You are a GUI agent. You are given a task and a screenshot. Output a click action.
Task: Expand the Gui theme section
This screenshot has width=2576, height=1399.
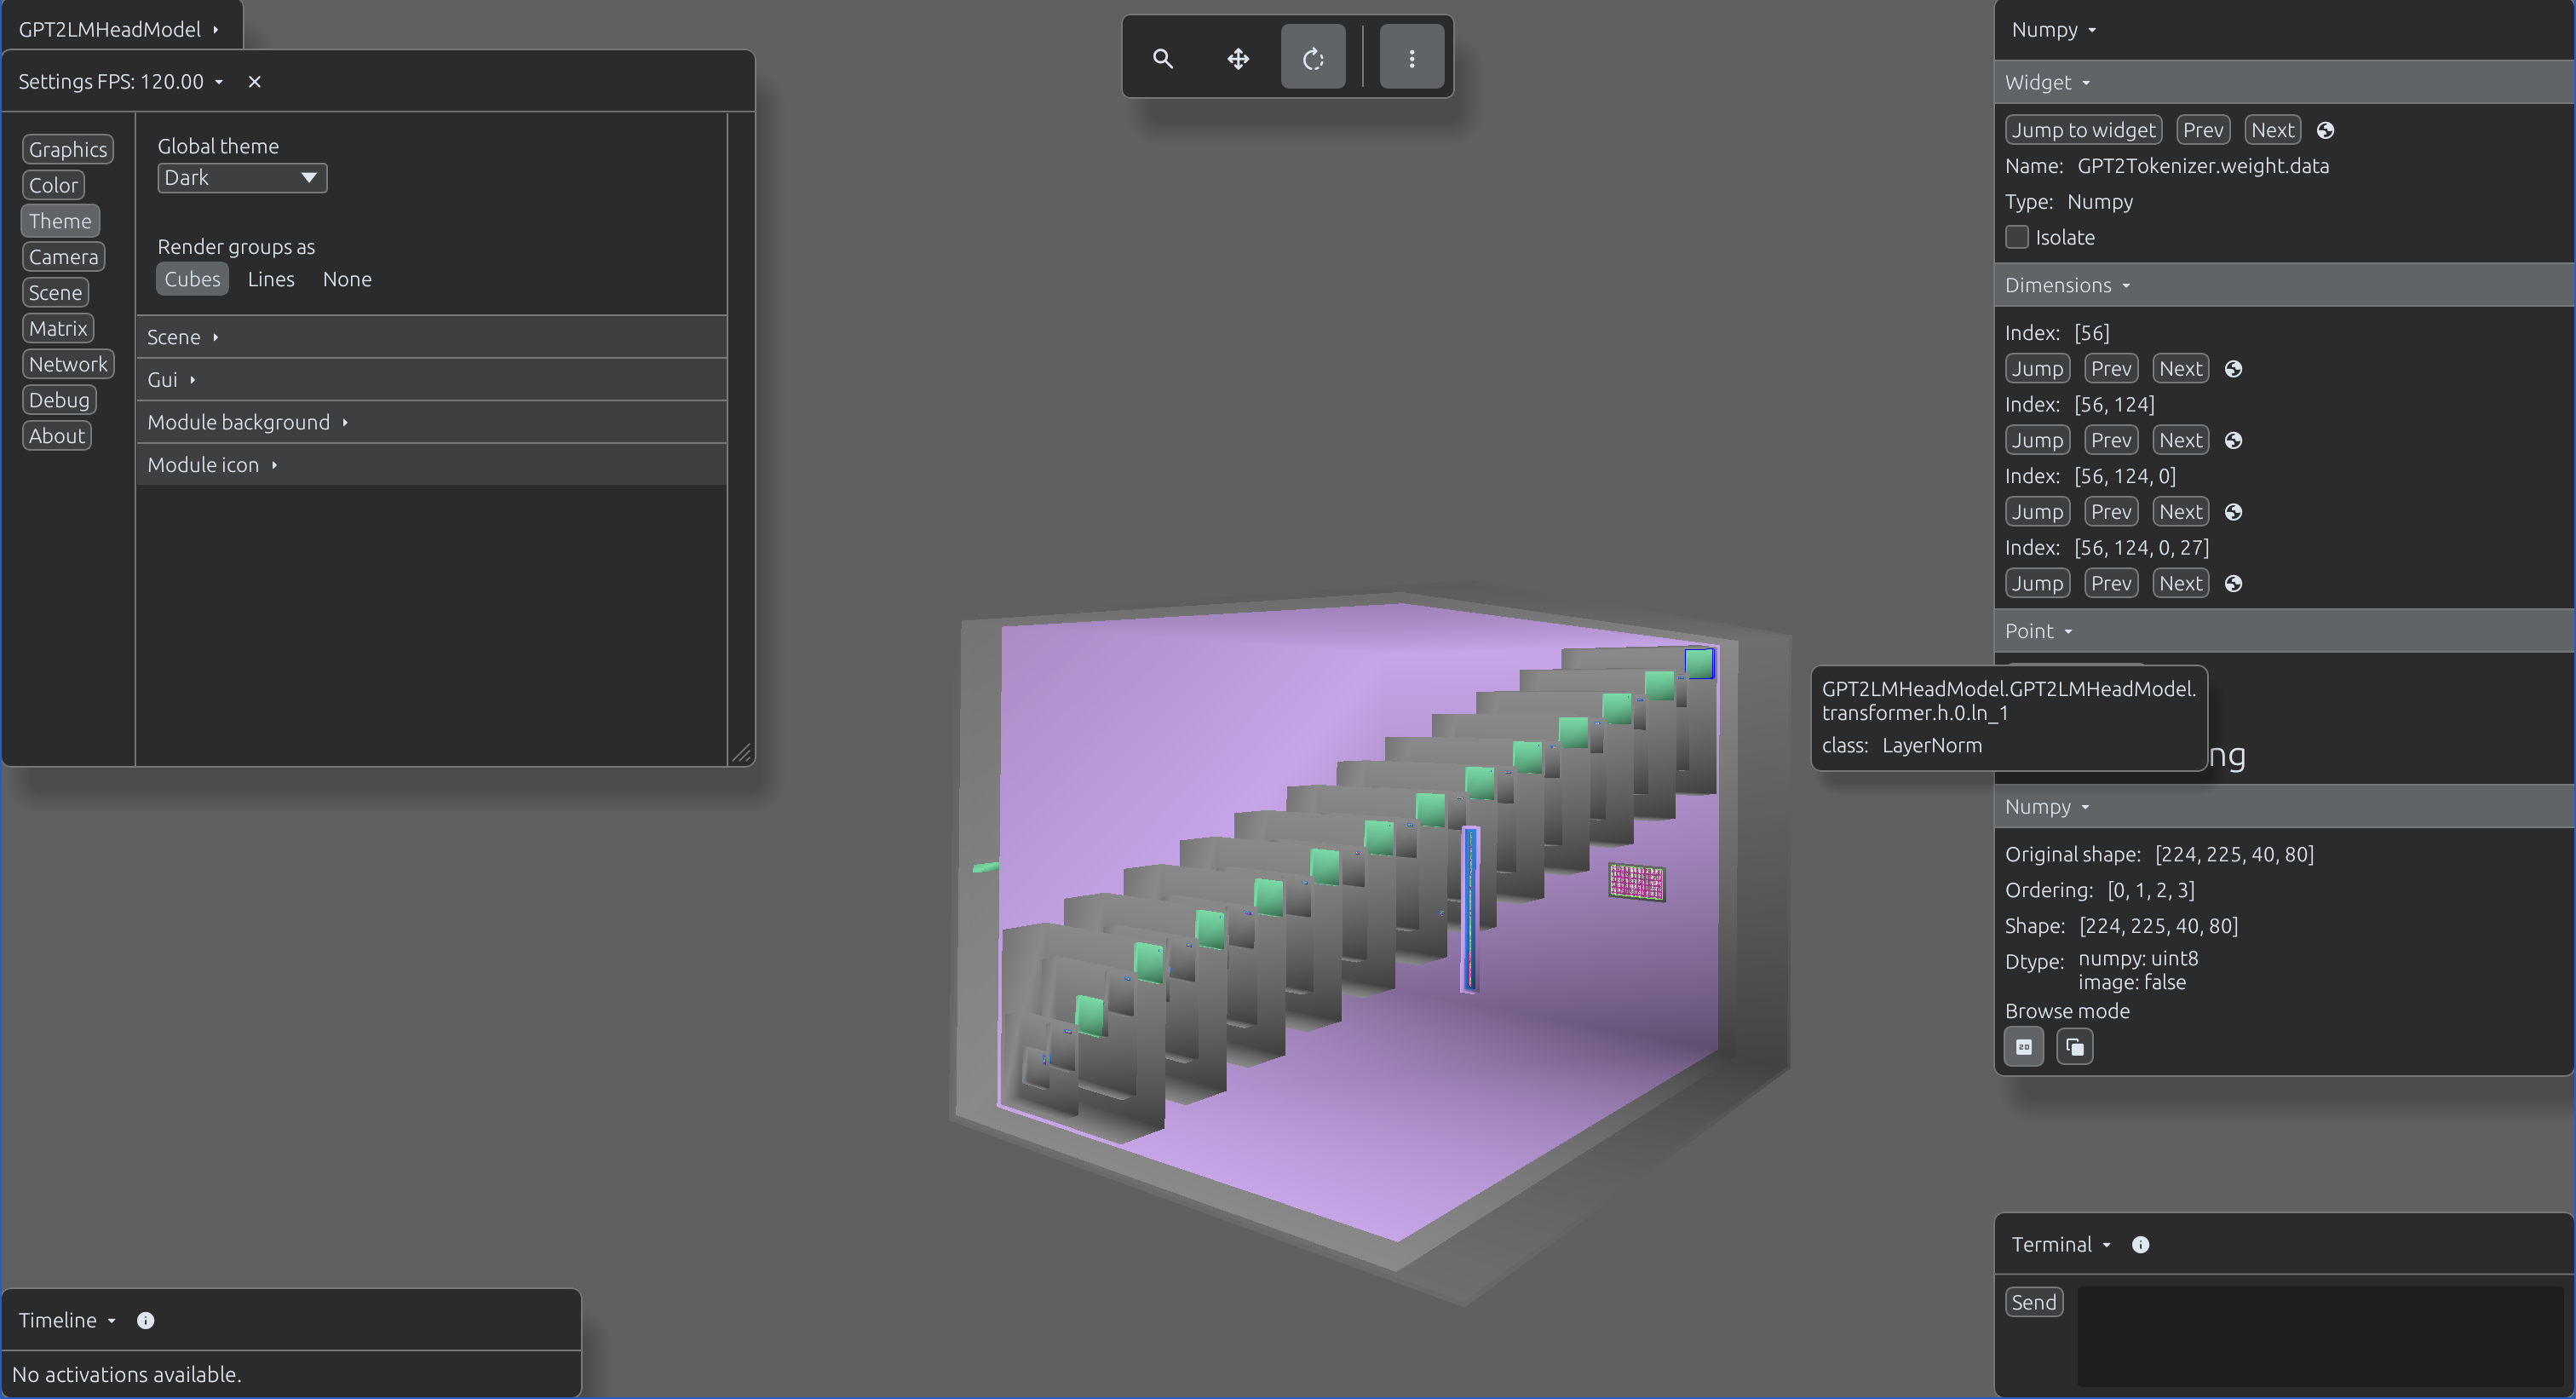(x=431, y=380)
